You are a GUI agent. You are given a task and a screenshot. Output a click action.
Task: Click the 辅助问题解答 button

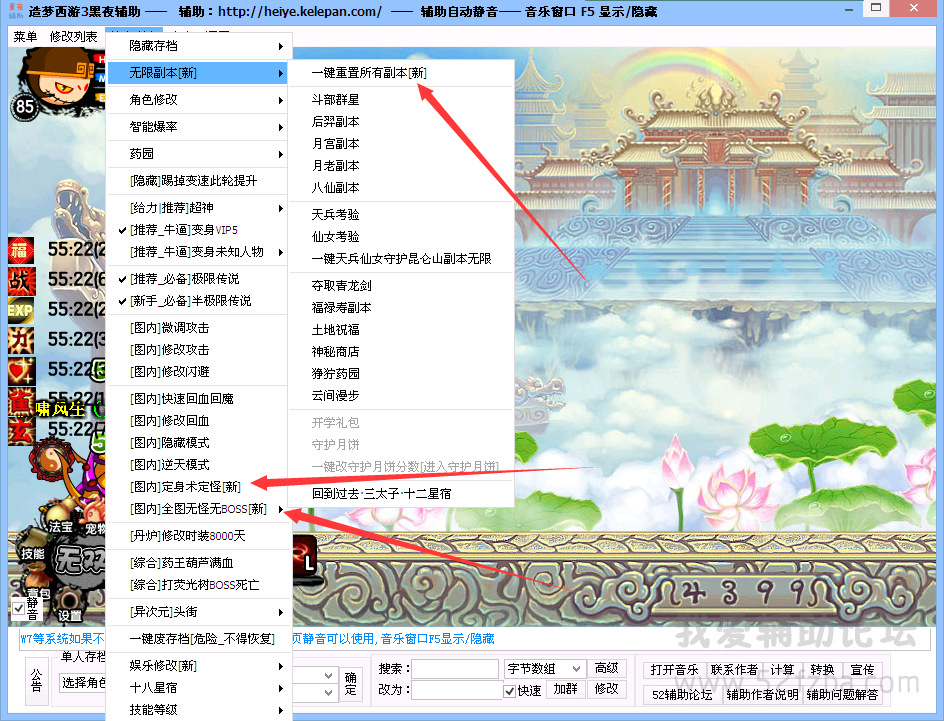click(x=842, y=695)
